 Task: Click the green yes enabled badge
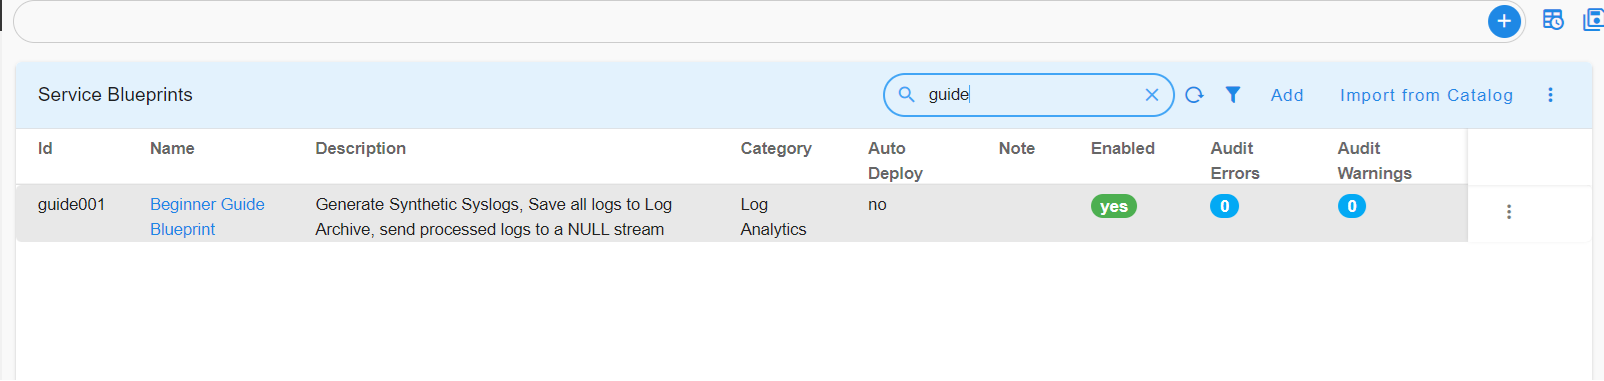click(1113, 206)
